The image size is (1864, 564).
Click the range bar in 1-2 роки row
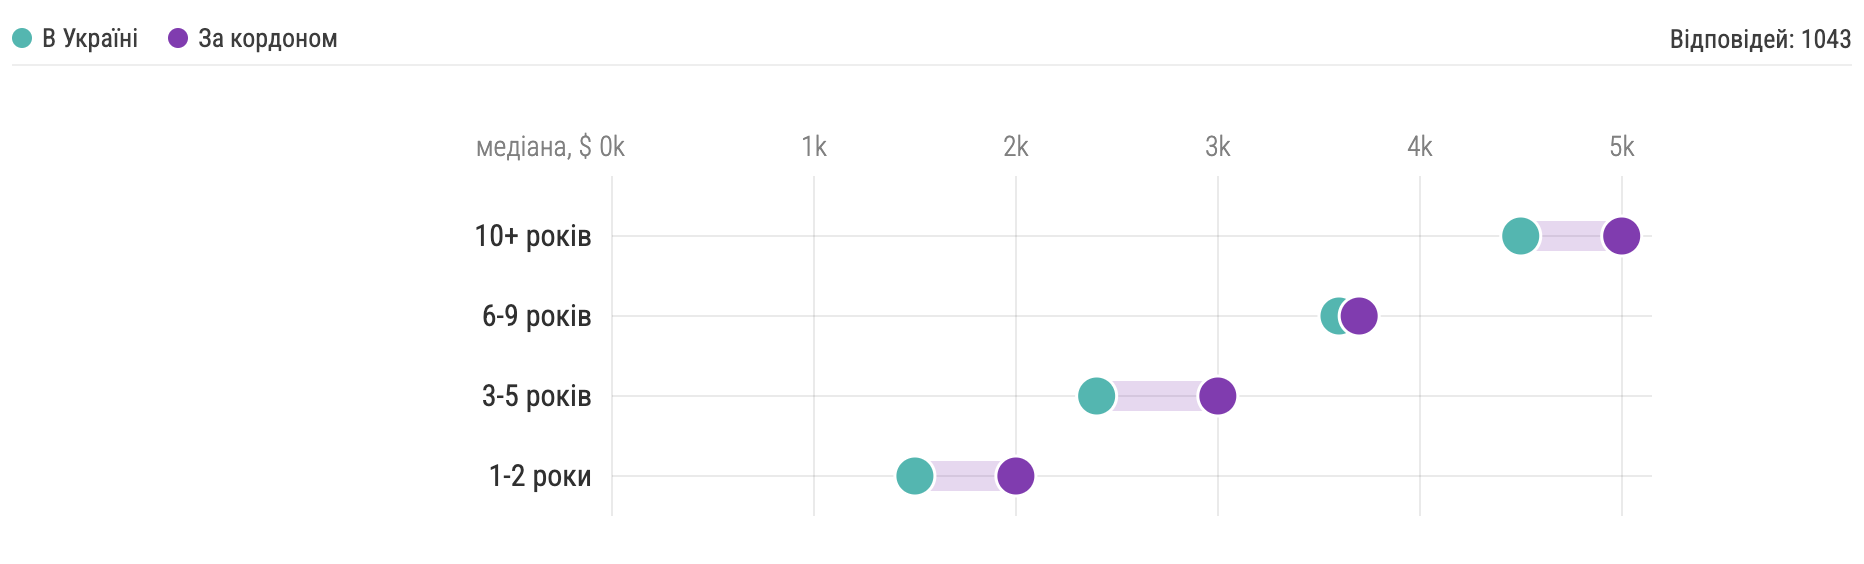(965, 476)
